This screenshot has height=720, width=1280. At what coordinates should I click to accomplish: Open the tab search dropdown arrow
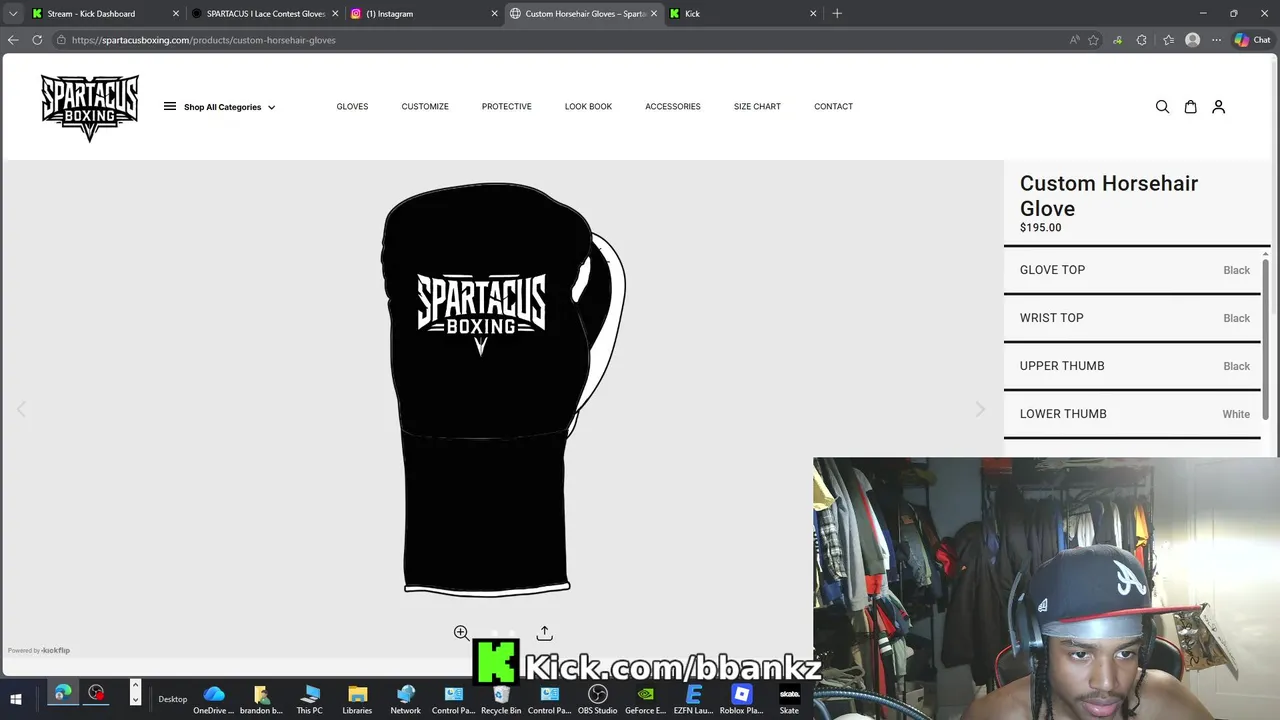tap(13, 14)
